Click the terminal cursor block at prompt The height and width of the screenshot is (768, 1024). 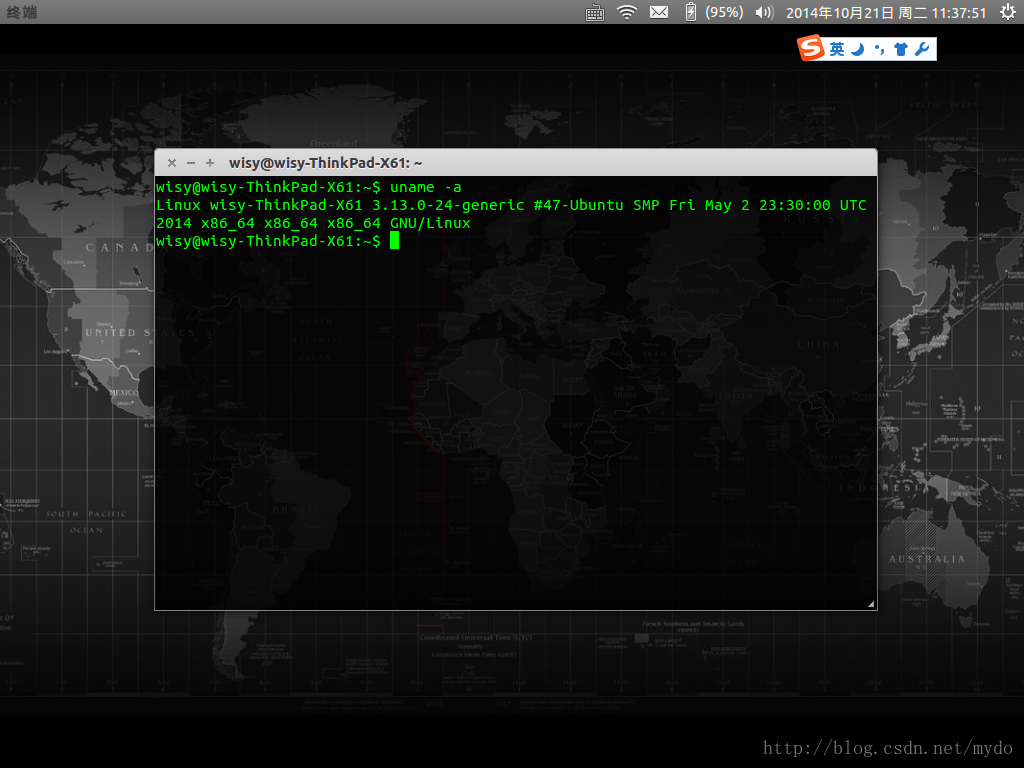coord(394,241)
